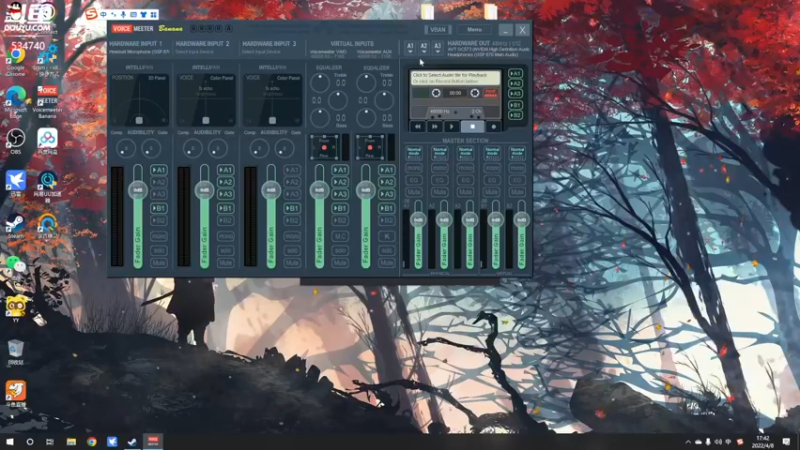Open Steam desktop shortcut
Viewport: 800px width, 450px height.
pyautogui.click(x=15, y=226)
